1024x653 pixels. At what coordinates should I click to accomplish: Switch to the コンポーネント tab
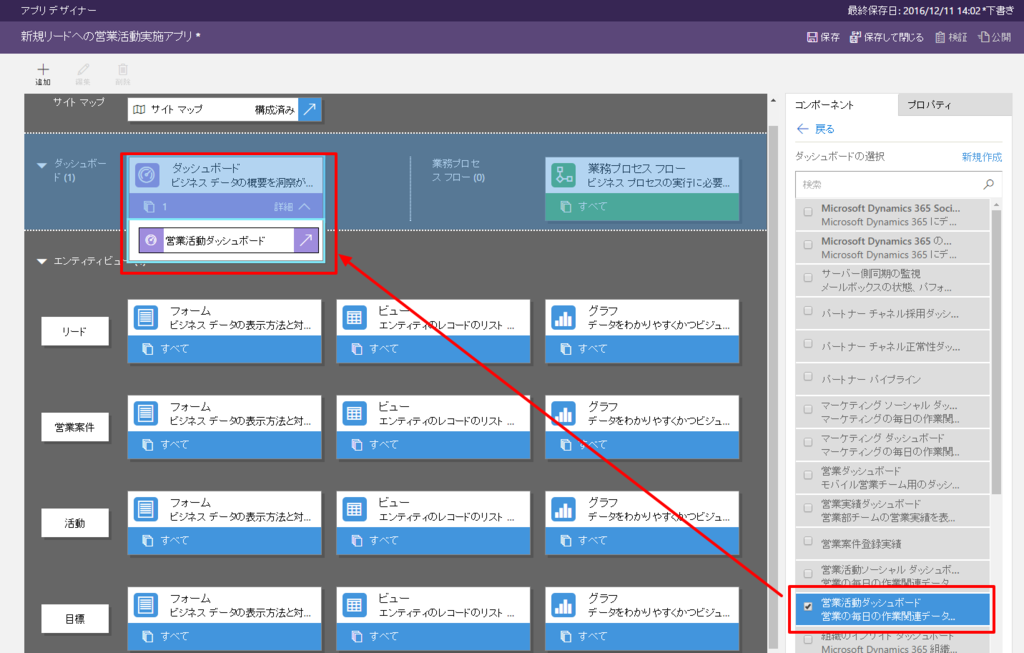click(x=841, y=104)
